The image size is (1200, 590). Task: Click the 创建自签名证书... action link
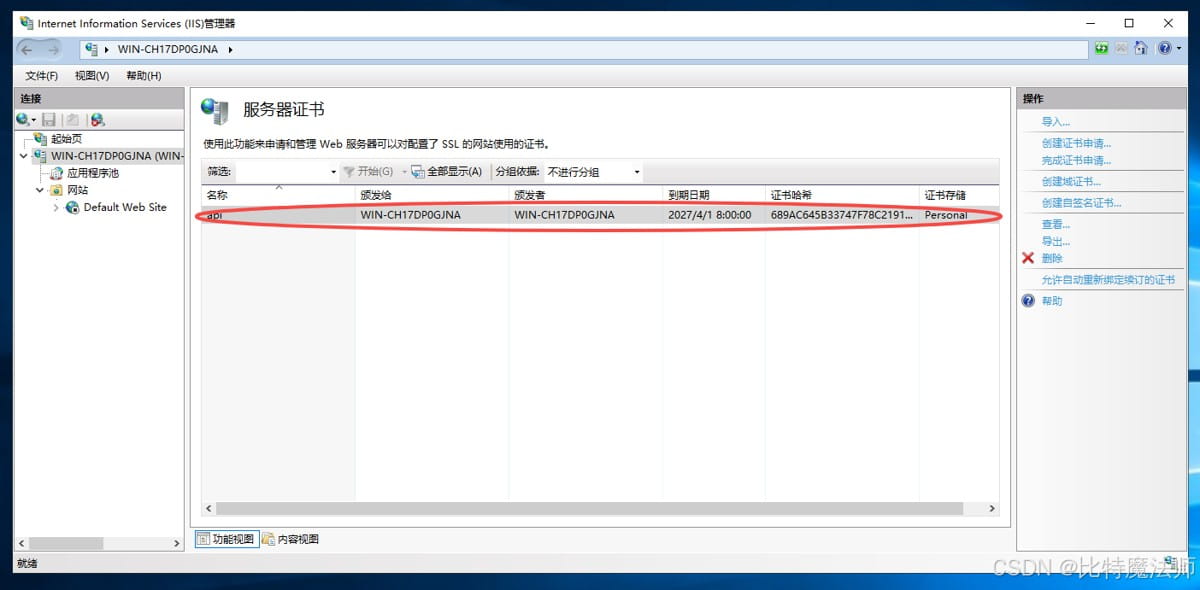point(1082,203)
